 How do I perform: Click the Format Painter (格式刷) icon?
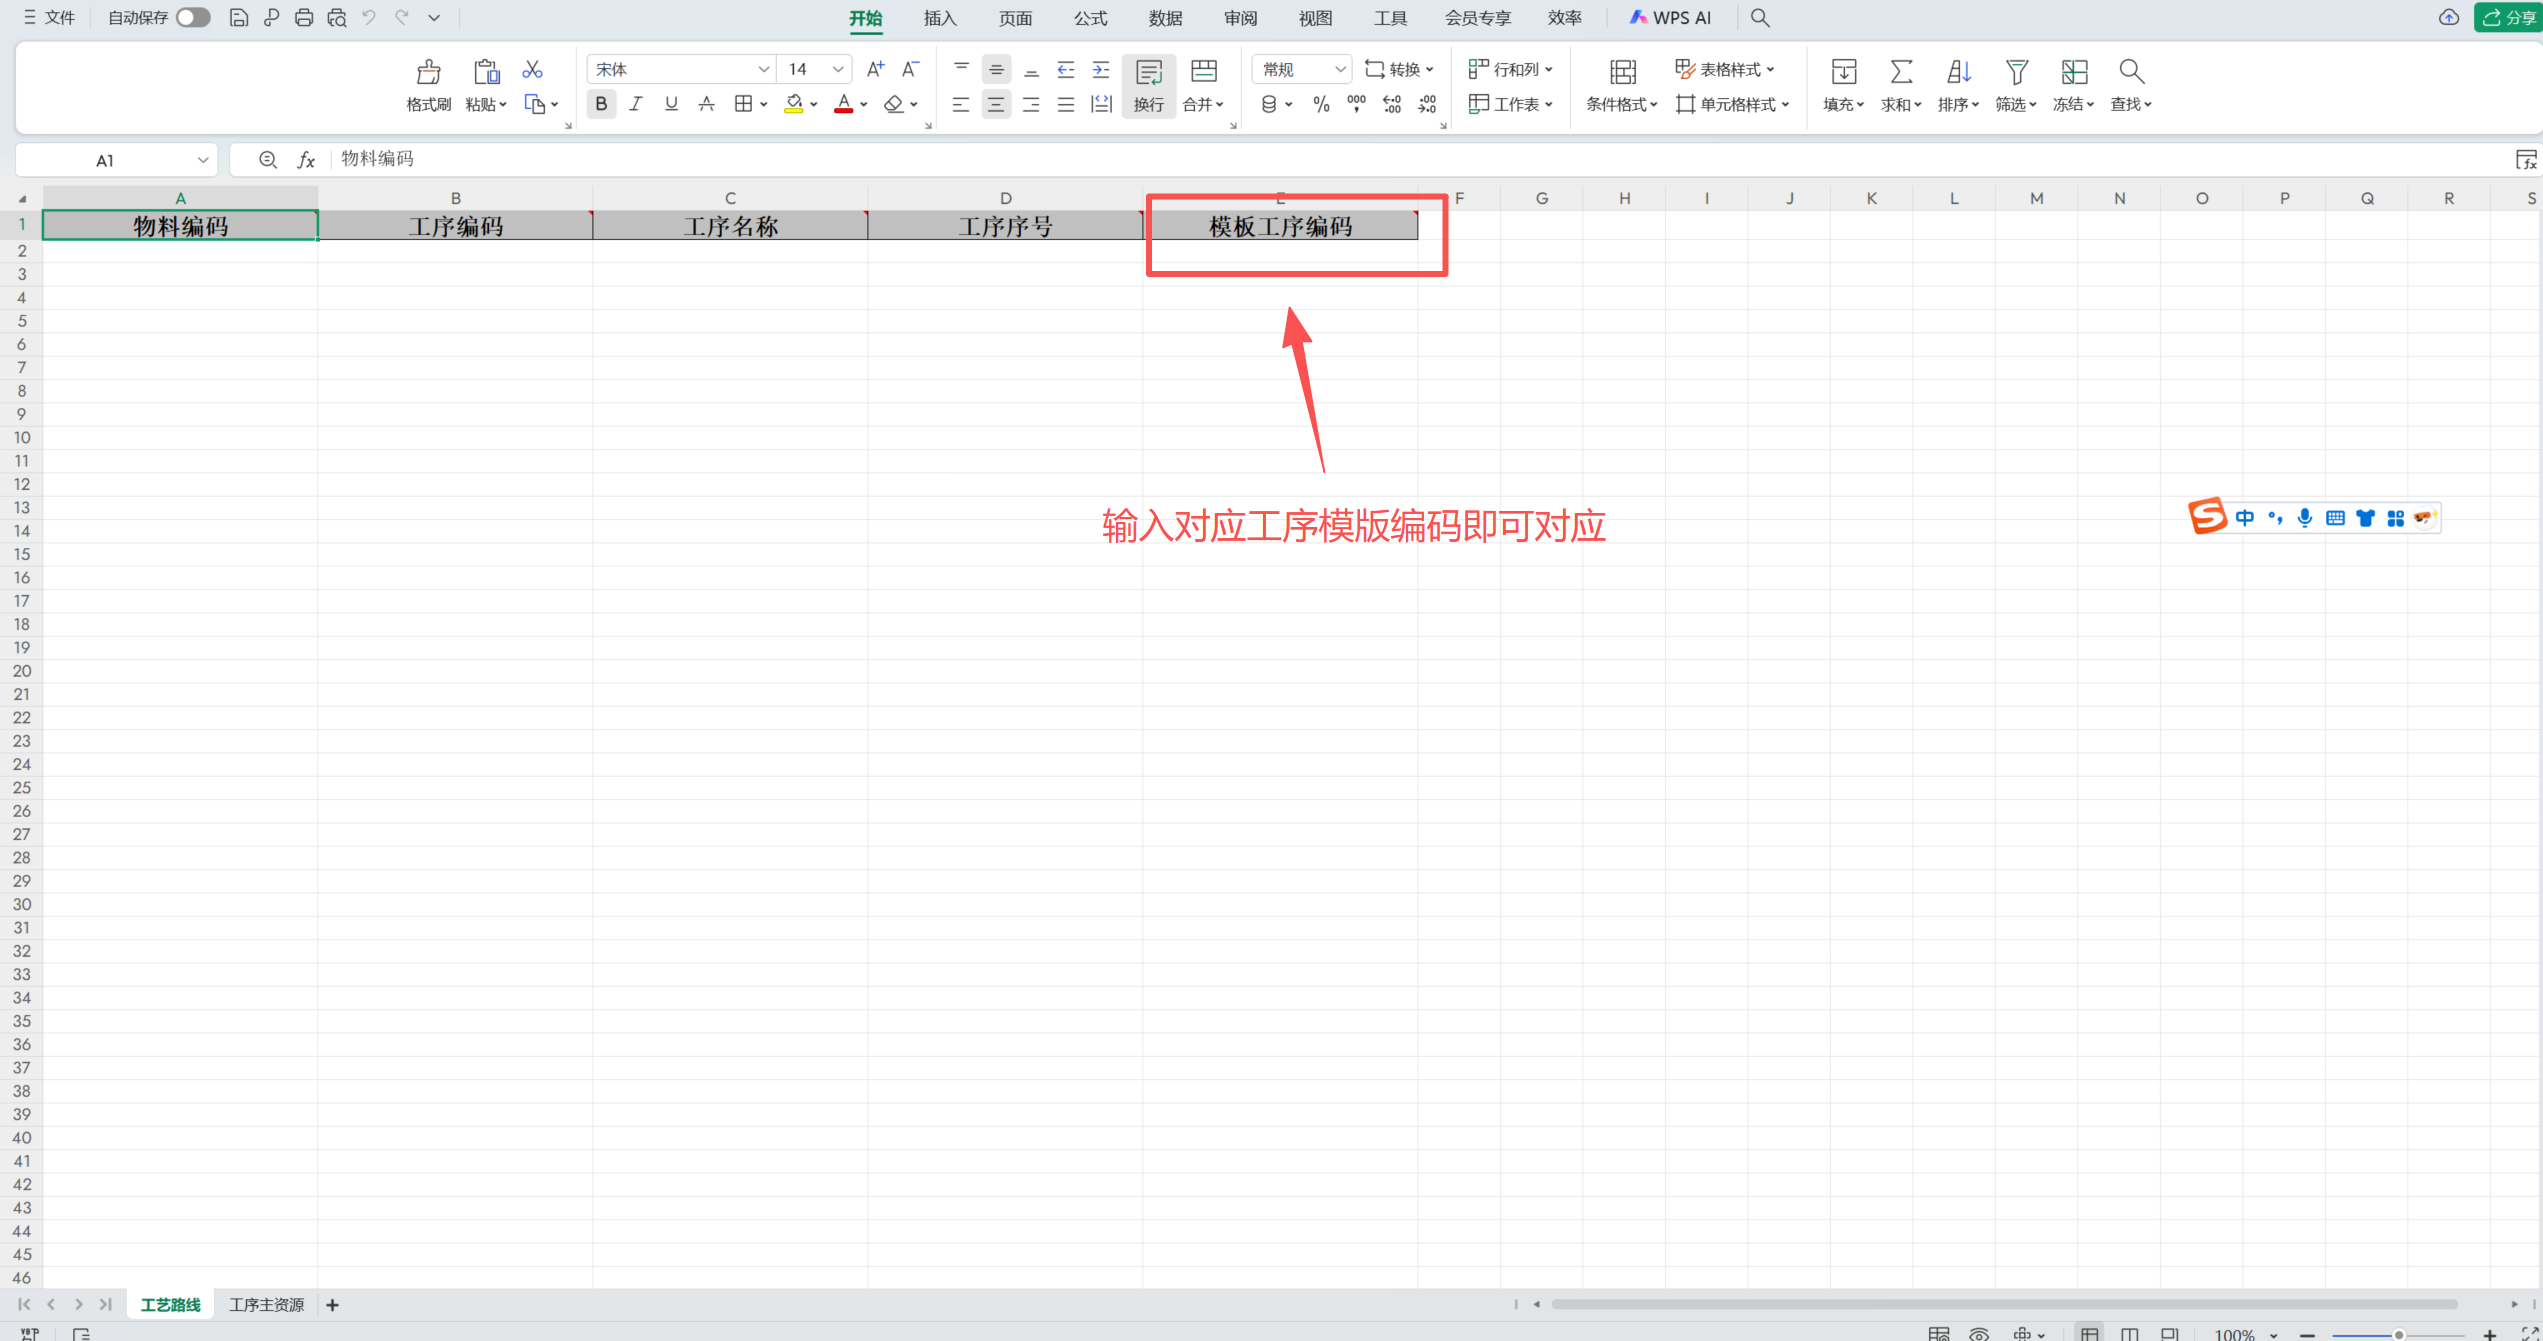[x=428, y=72]
